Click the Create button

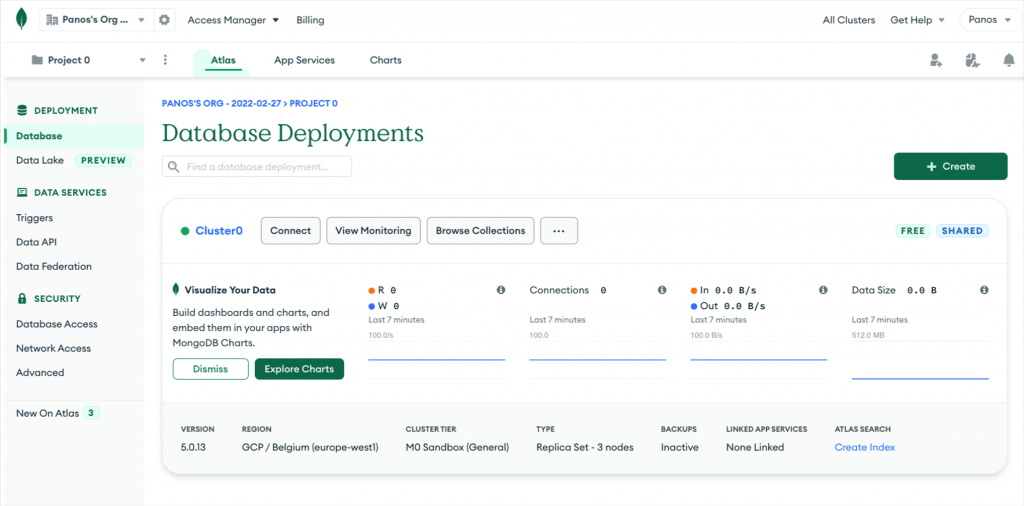tap(950, 166)
